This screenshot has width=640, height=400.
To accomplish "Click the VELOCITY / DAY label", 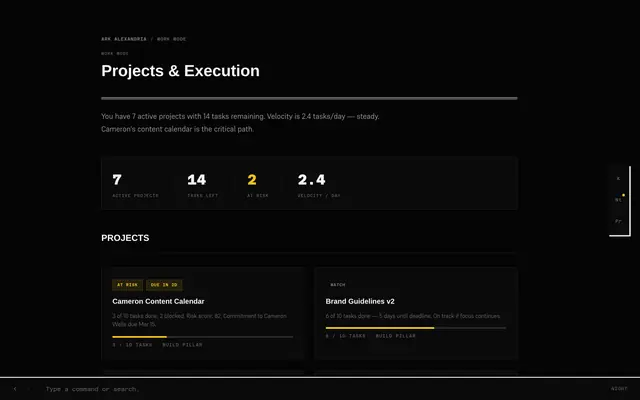I will (x=319, y=196).
